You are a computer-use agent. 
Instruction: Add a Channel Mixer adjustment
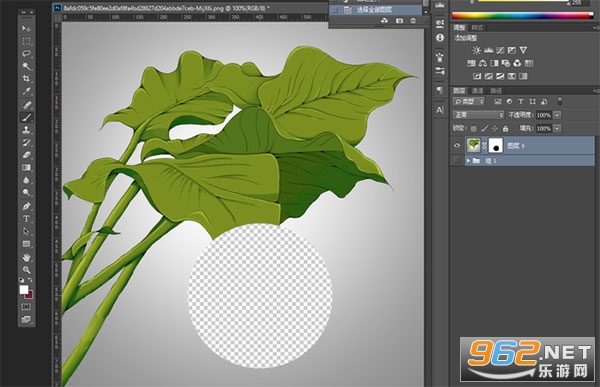517,63
